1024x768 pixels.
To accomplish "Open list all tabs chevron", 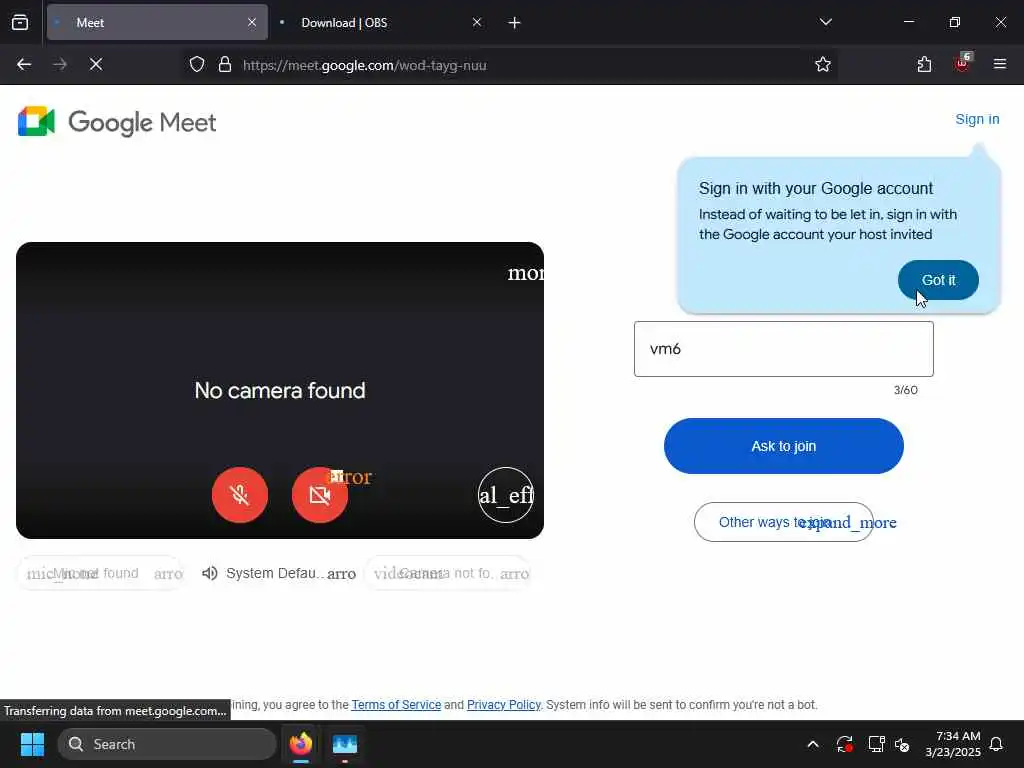I will pos(825,22).
